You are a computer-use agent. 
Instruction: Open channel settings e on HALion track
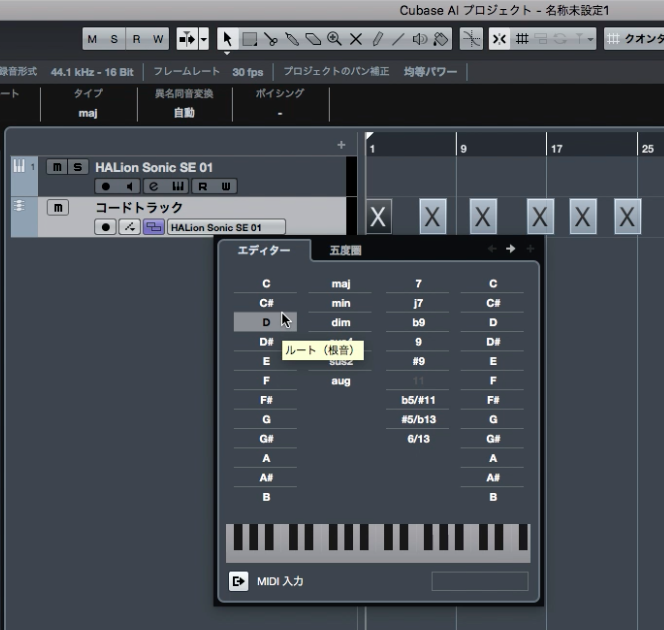click(154, 186)
